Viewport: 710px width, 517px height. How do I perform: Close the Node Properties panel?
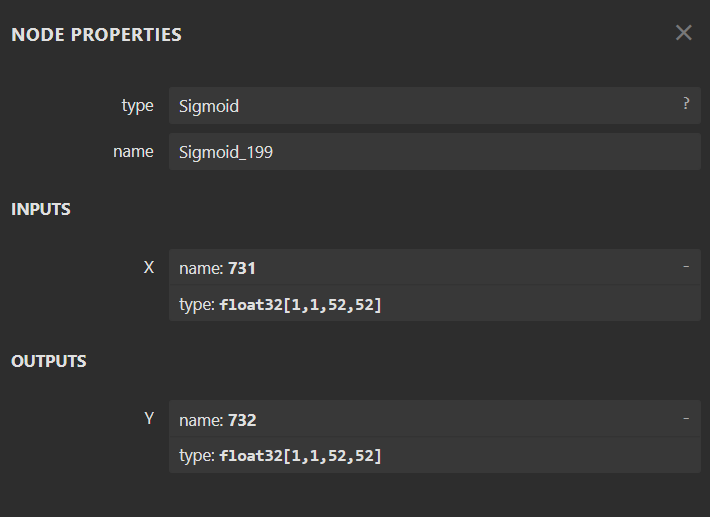[684, 33]
